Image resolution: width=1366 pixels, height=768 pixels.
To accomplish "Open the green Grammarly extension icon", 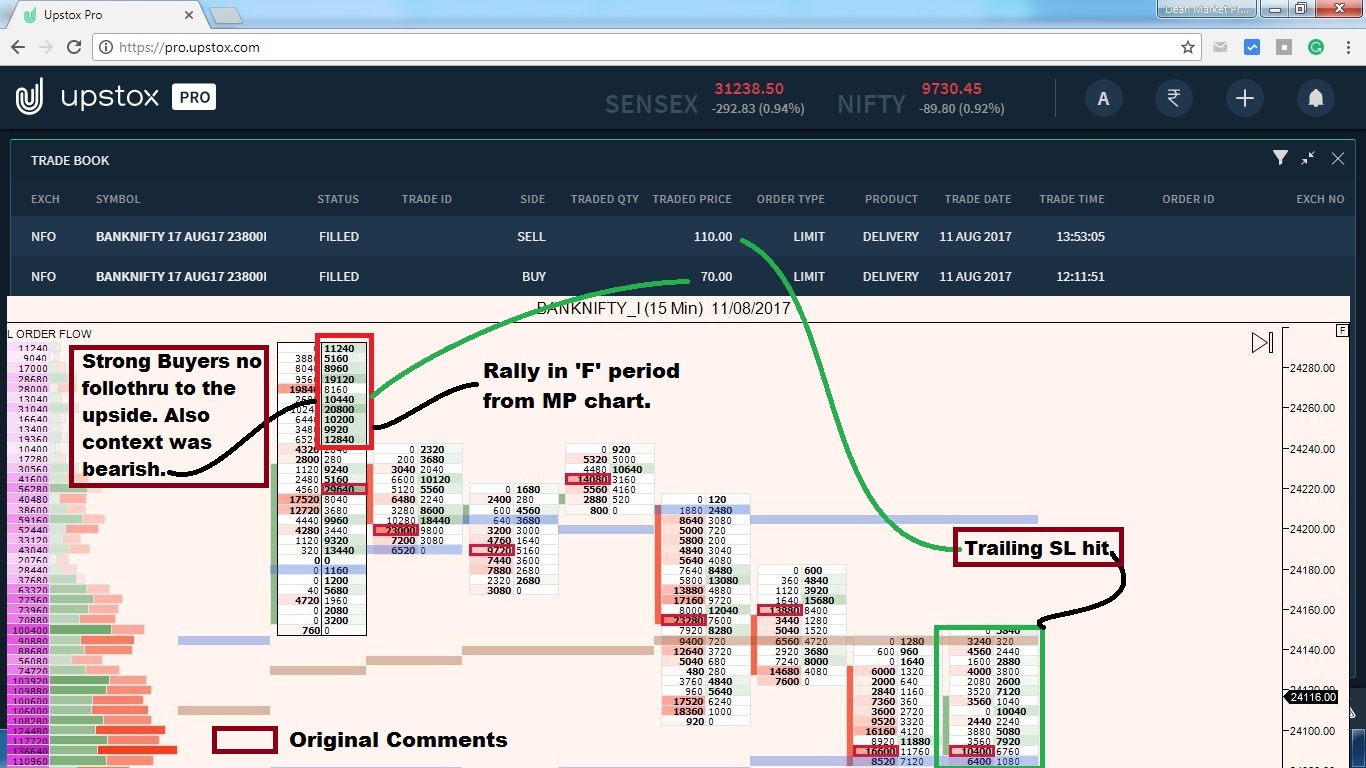I will click(x=1316, y=47).
